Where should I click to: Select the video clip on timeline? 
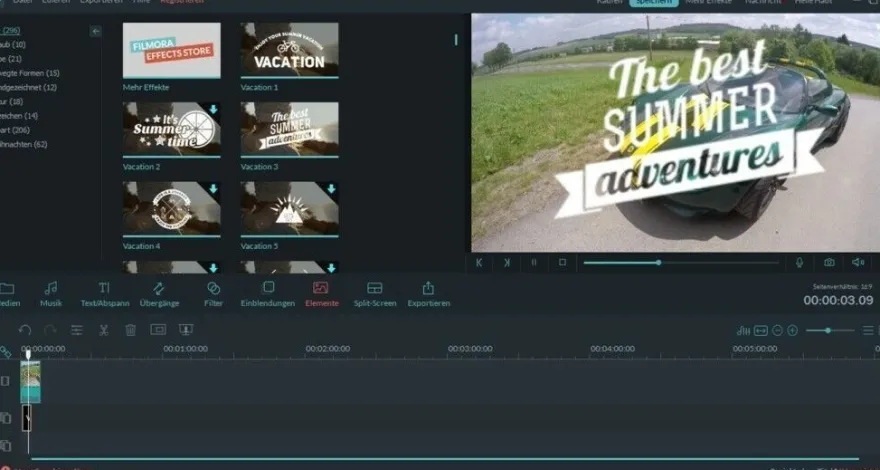click(30, 382)
